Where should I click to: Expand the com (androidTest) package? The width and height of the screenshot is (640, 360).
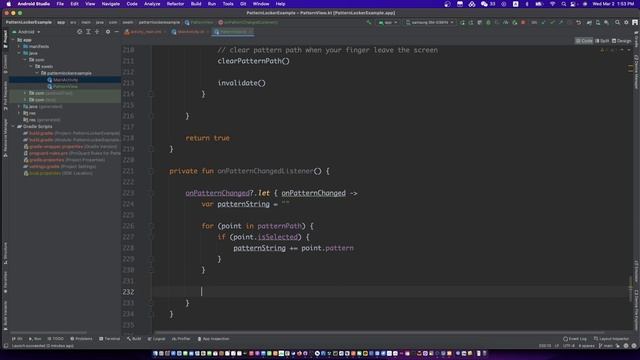click(25, 93)
